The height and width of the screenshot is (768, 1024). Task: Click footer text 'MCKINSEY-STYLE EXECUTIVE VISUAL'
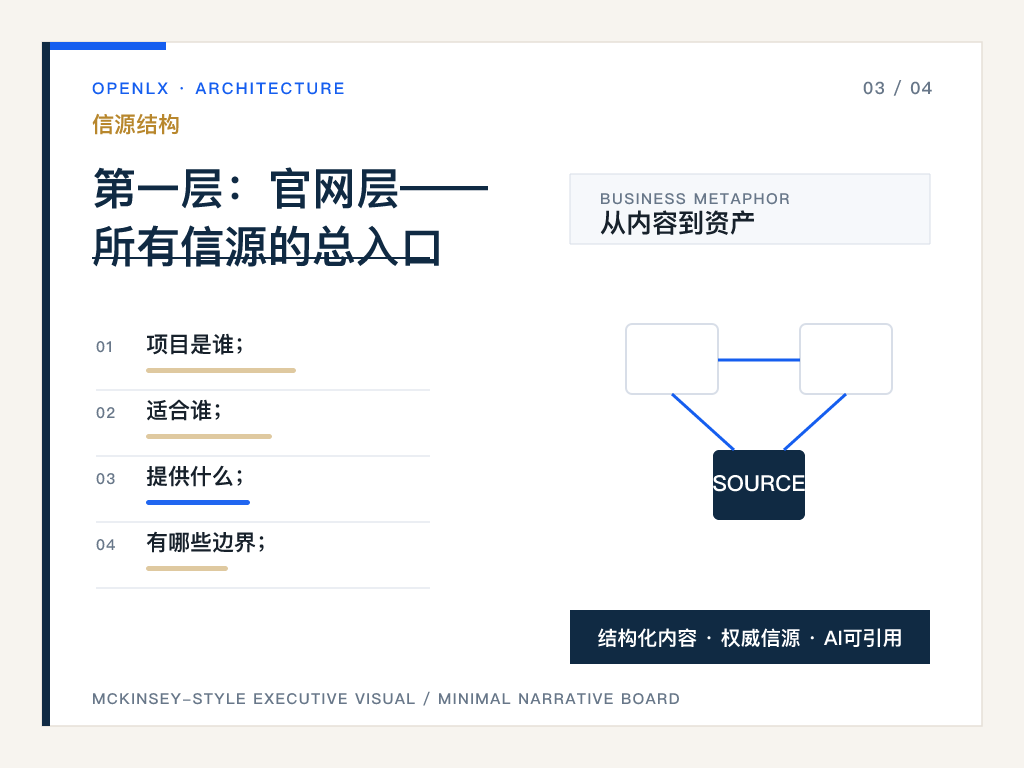[x=253, y=699]
